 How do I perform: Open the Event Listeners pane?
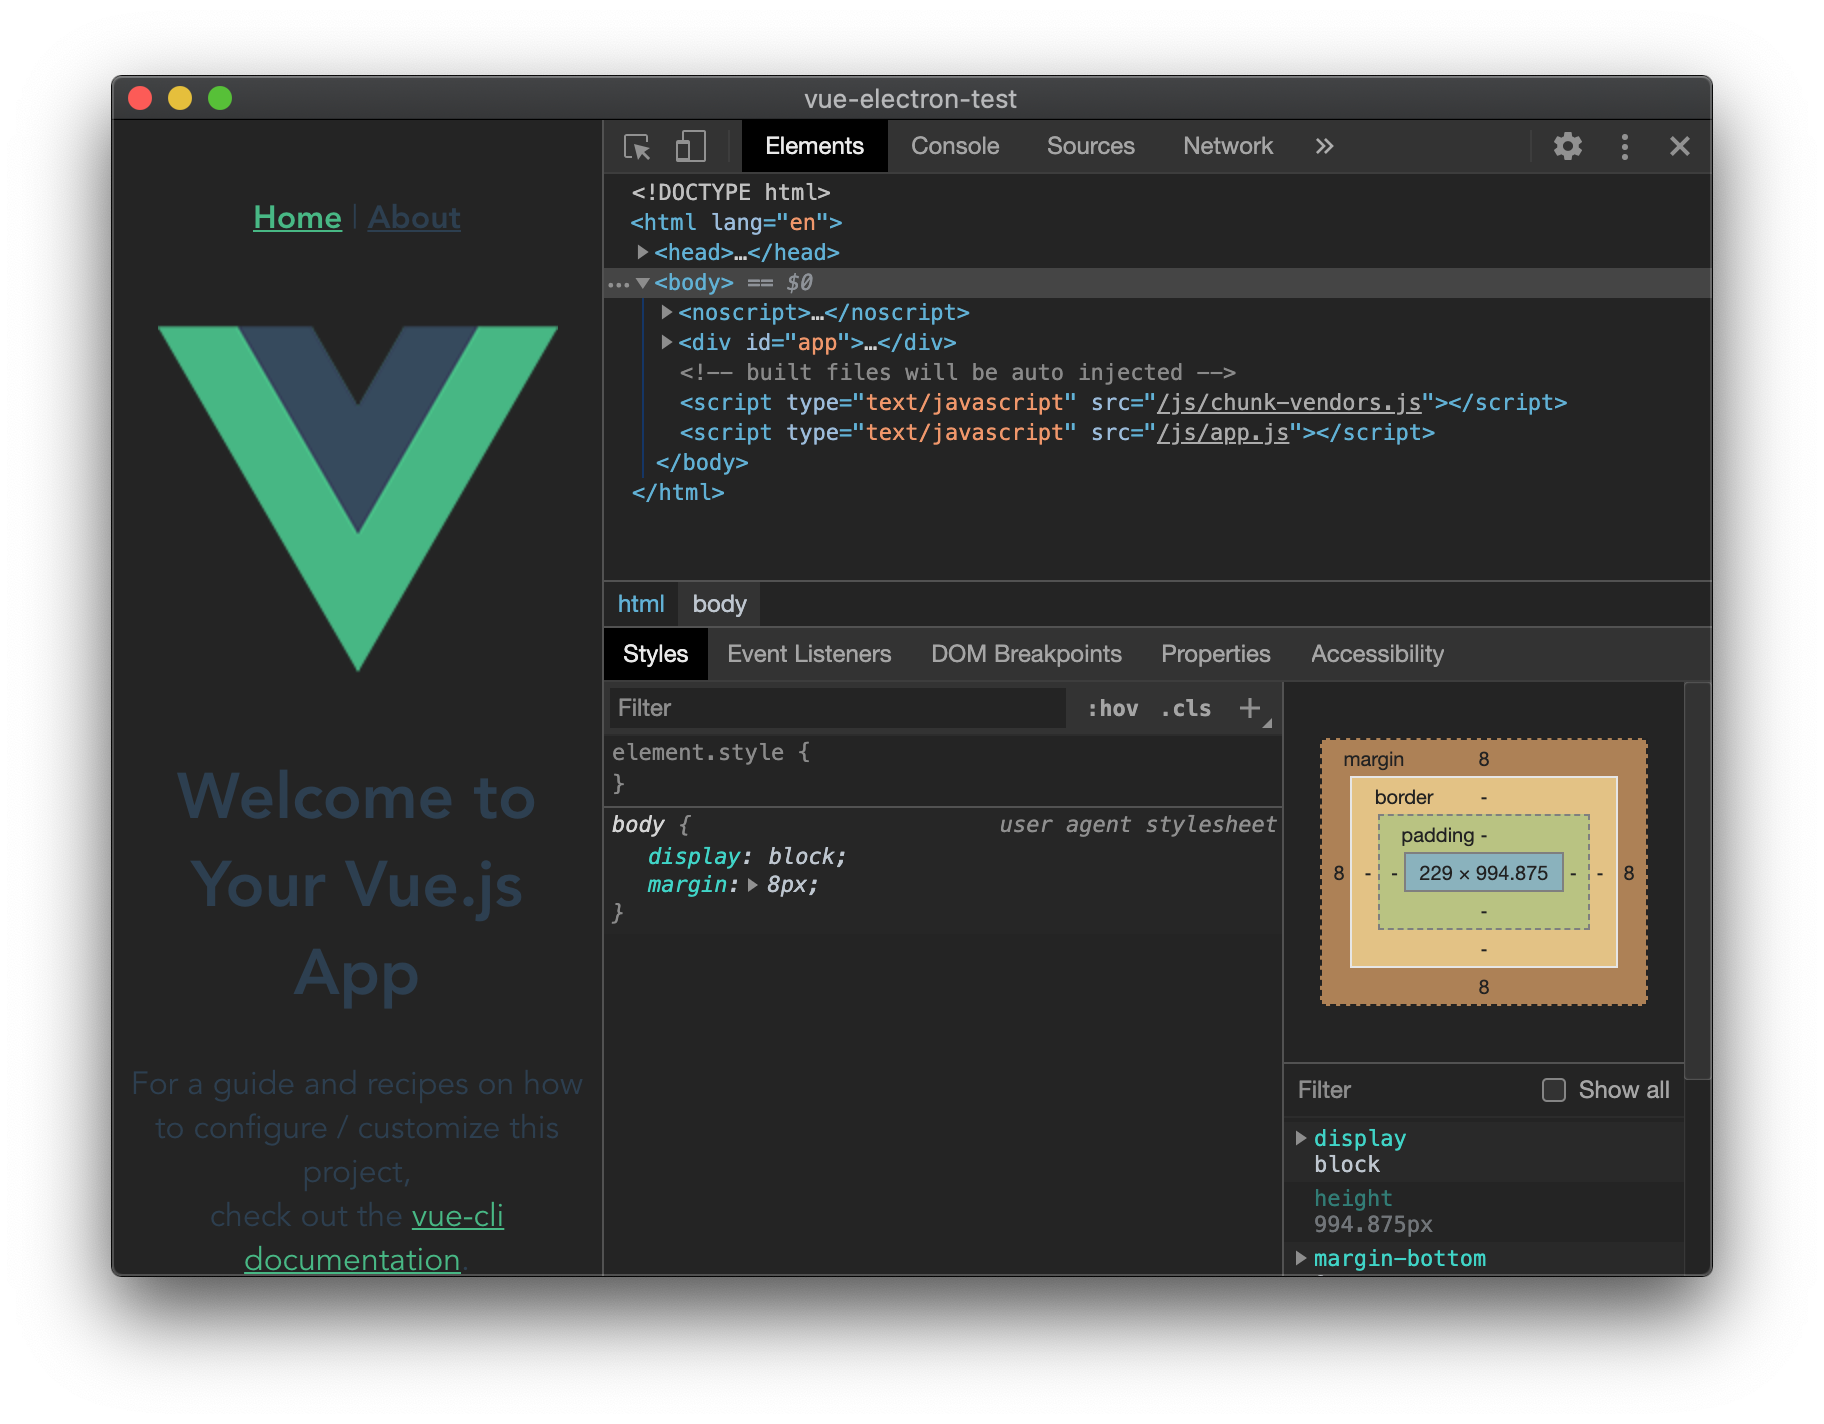809,654
